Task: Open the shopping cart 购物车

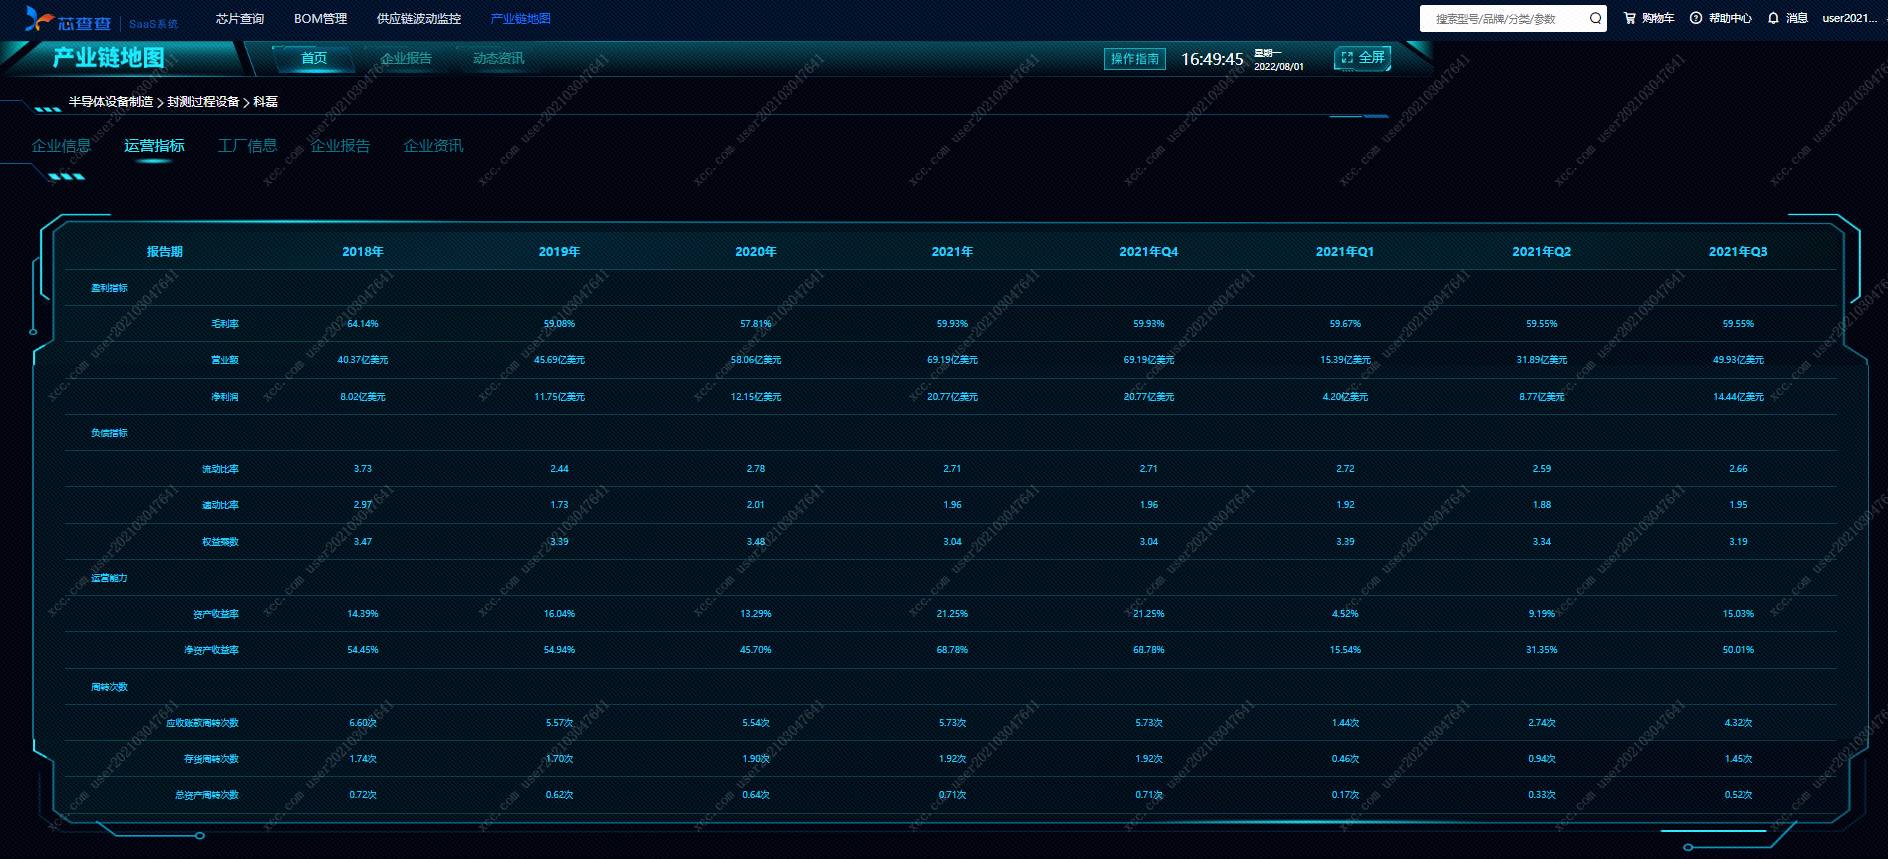Action: click(1649, 18)
